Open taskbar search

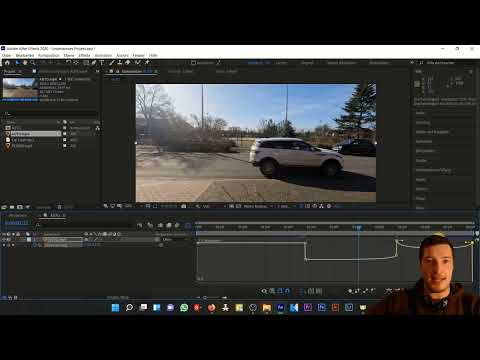[129, 307]
